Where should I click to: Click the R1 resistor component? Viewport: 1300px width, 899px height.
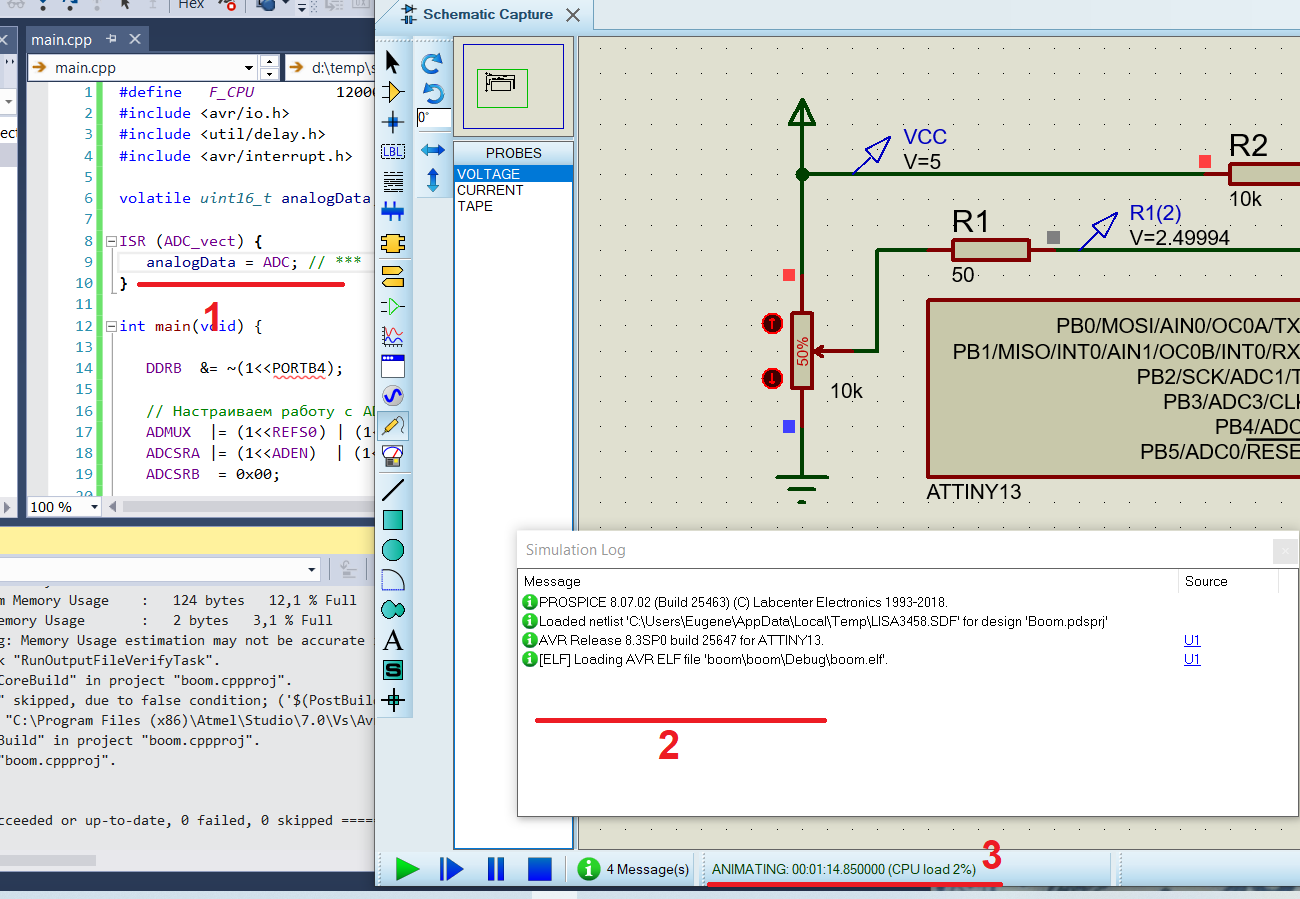(x=989, y=249)
